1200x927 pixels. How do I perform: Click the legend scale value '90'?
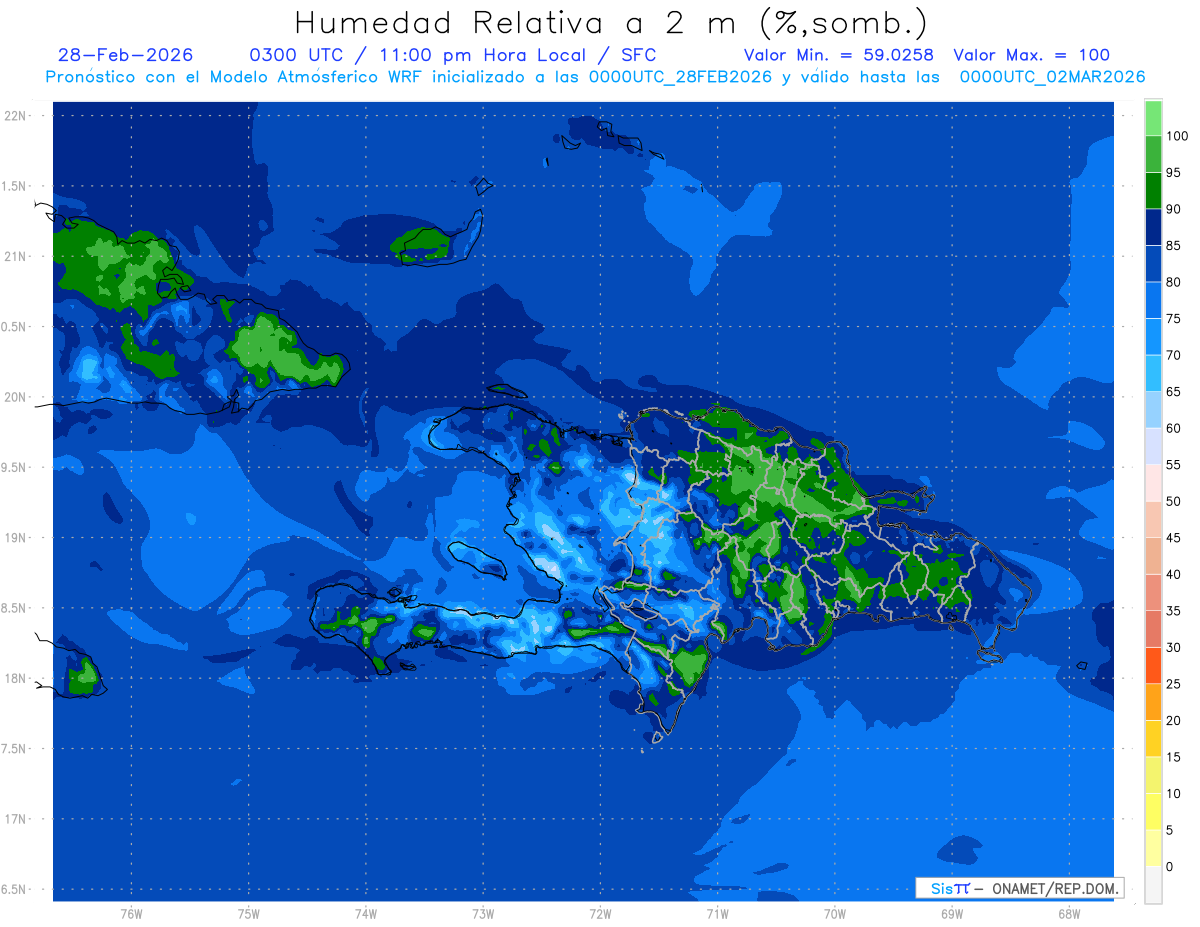coord(1173,209)
